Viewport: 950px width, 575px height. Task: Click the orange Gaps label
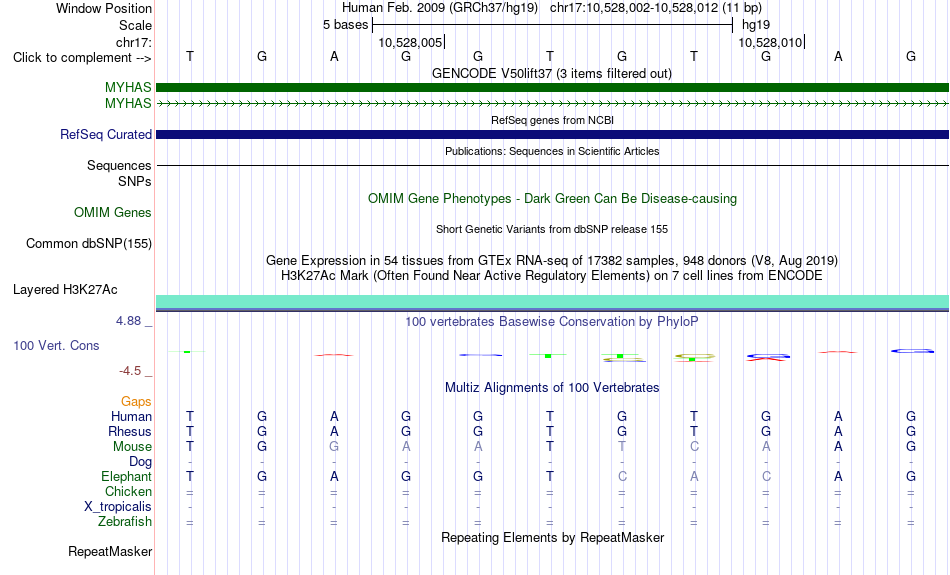(136, 402)
